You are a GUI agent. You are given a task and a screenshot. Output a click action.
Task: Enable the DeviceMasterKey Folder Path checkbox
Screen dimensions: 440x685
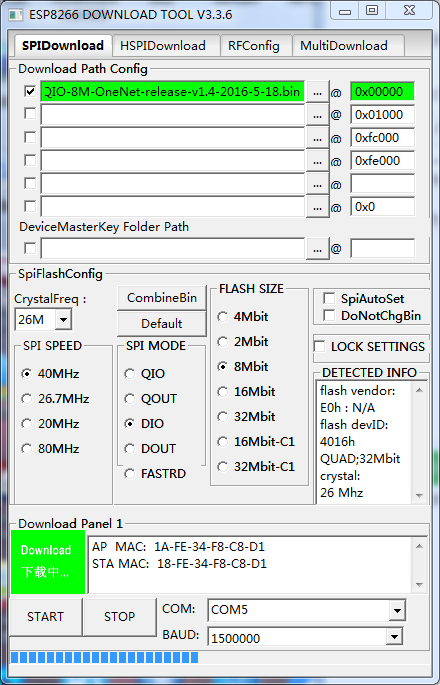point(30,249)
